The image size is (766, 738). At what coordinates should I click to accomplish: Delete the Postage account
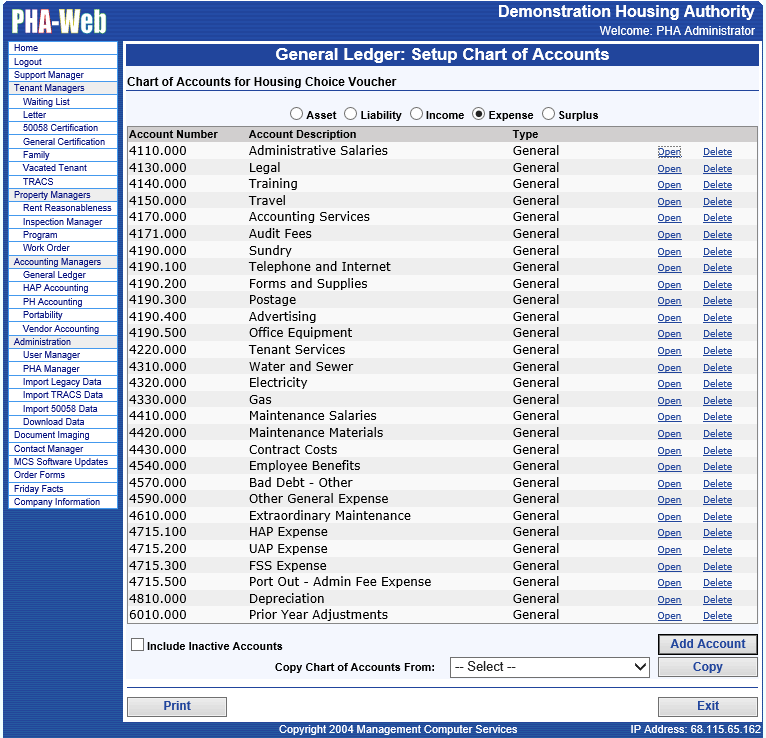click(717, 301)
